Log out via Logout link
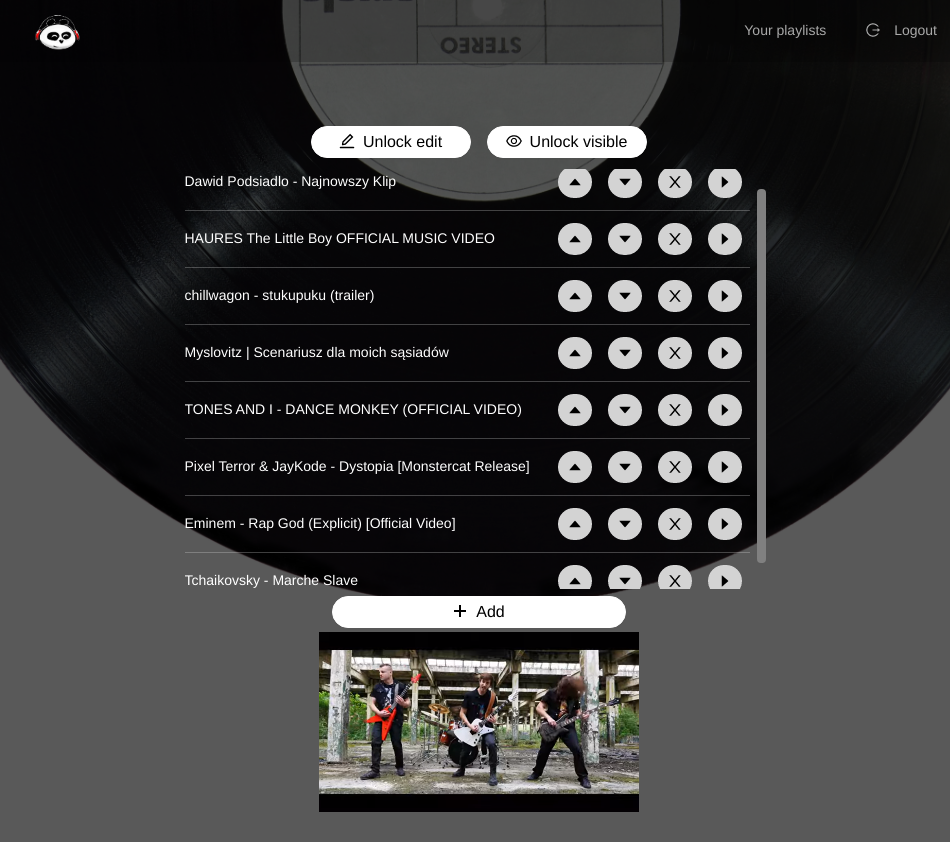Viewport: 950px width, 842px height. (x=901, y=30)
